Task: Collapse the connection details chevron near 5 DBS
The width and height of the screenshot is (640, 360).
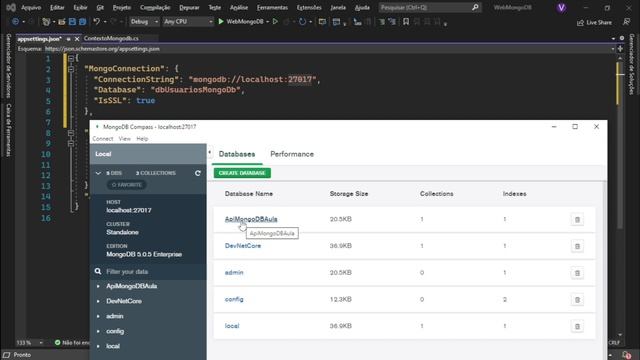Action: 98,173
